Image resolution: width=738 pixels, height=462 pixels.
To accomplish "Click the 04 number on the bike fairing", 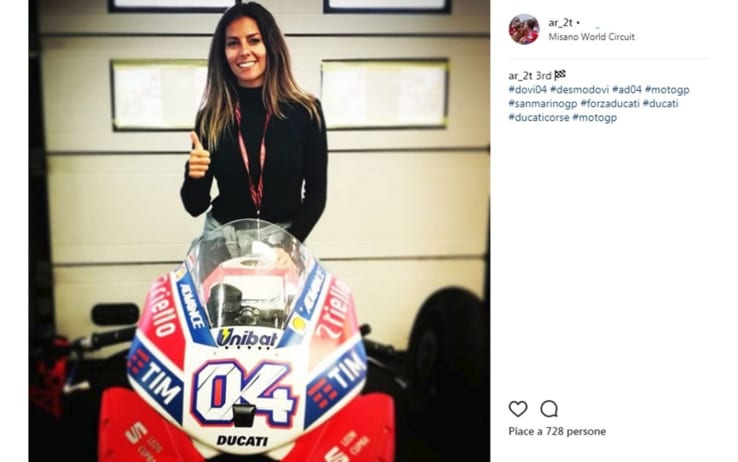I will point(245,391).
